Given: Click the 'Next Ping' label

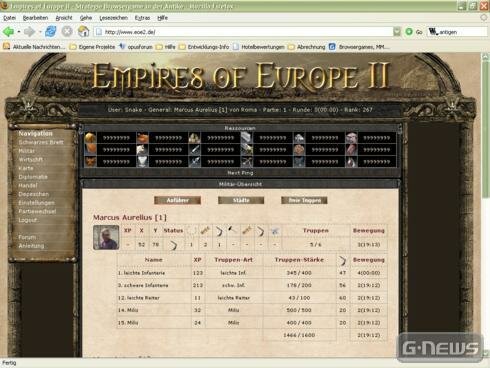Looking at the screenshot, I should click(x=240, y=173).
